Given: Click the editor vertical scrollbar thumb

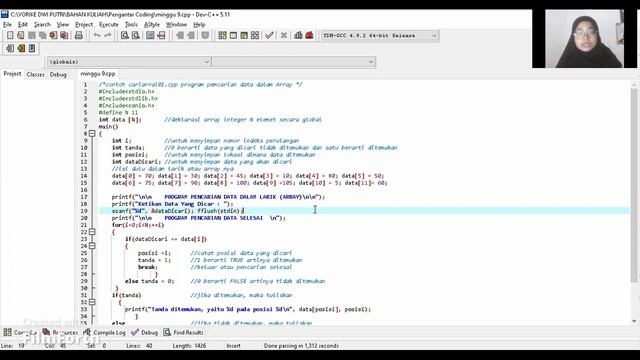Looking at the screenshot, I should 634,185.
